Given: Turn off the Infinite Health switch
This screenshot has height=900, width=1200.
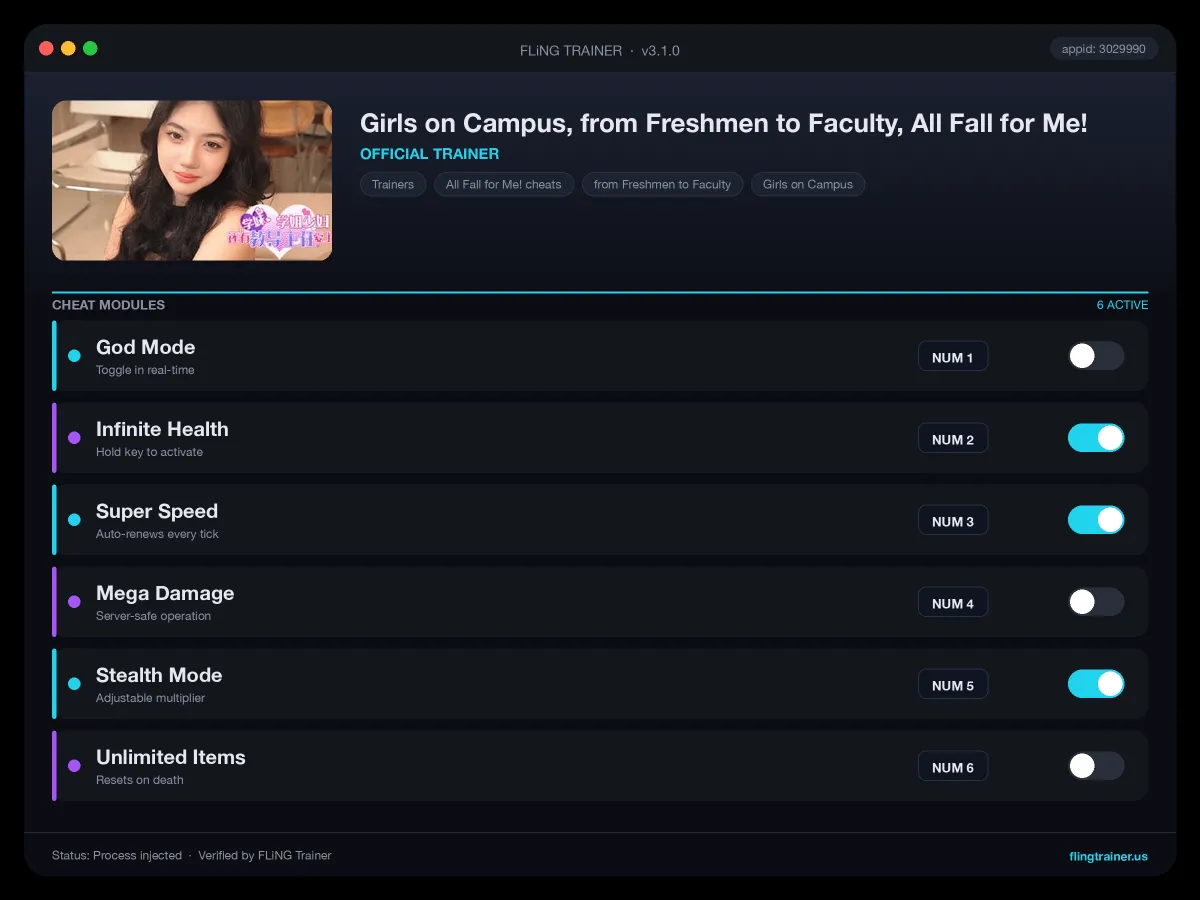Looking at the screenshot, I should pos(1096,438).
